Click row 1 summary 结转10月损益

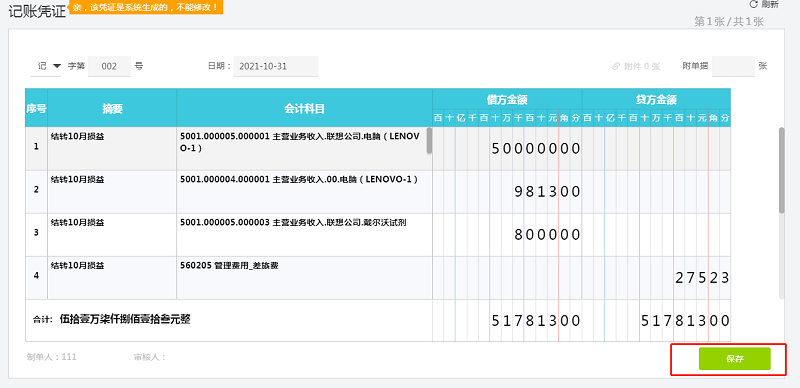(78, 136)
